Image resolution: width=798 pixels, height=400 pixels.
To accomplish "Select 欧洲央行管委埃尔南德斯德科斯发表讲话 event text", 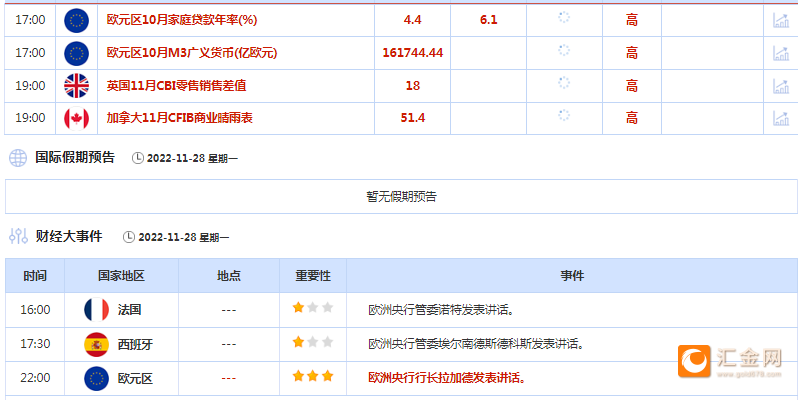I will 476,344.
